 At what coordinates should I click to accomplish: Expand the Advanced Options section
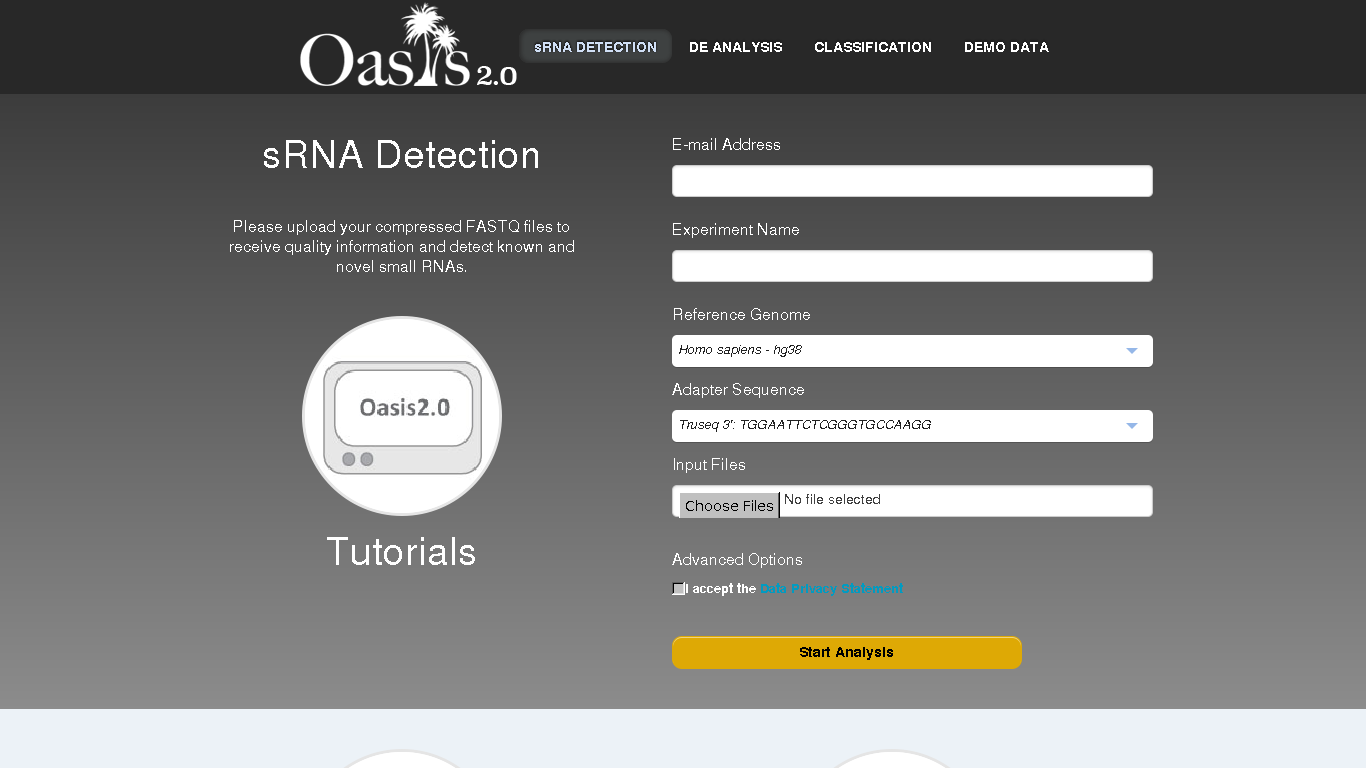pos(737,560)
